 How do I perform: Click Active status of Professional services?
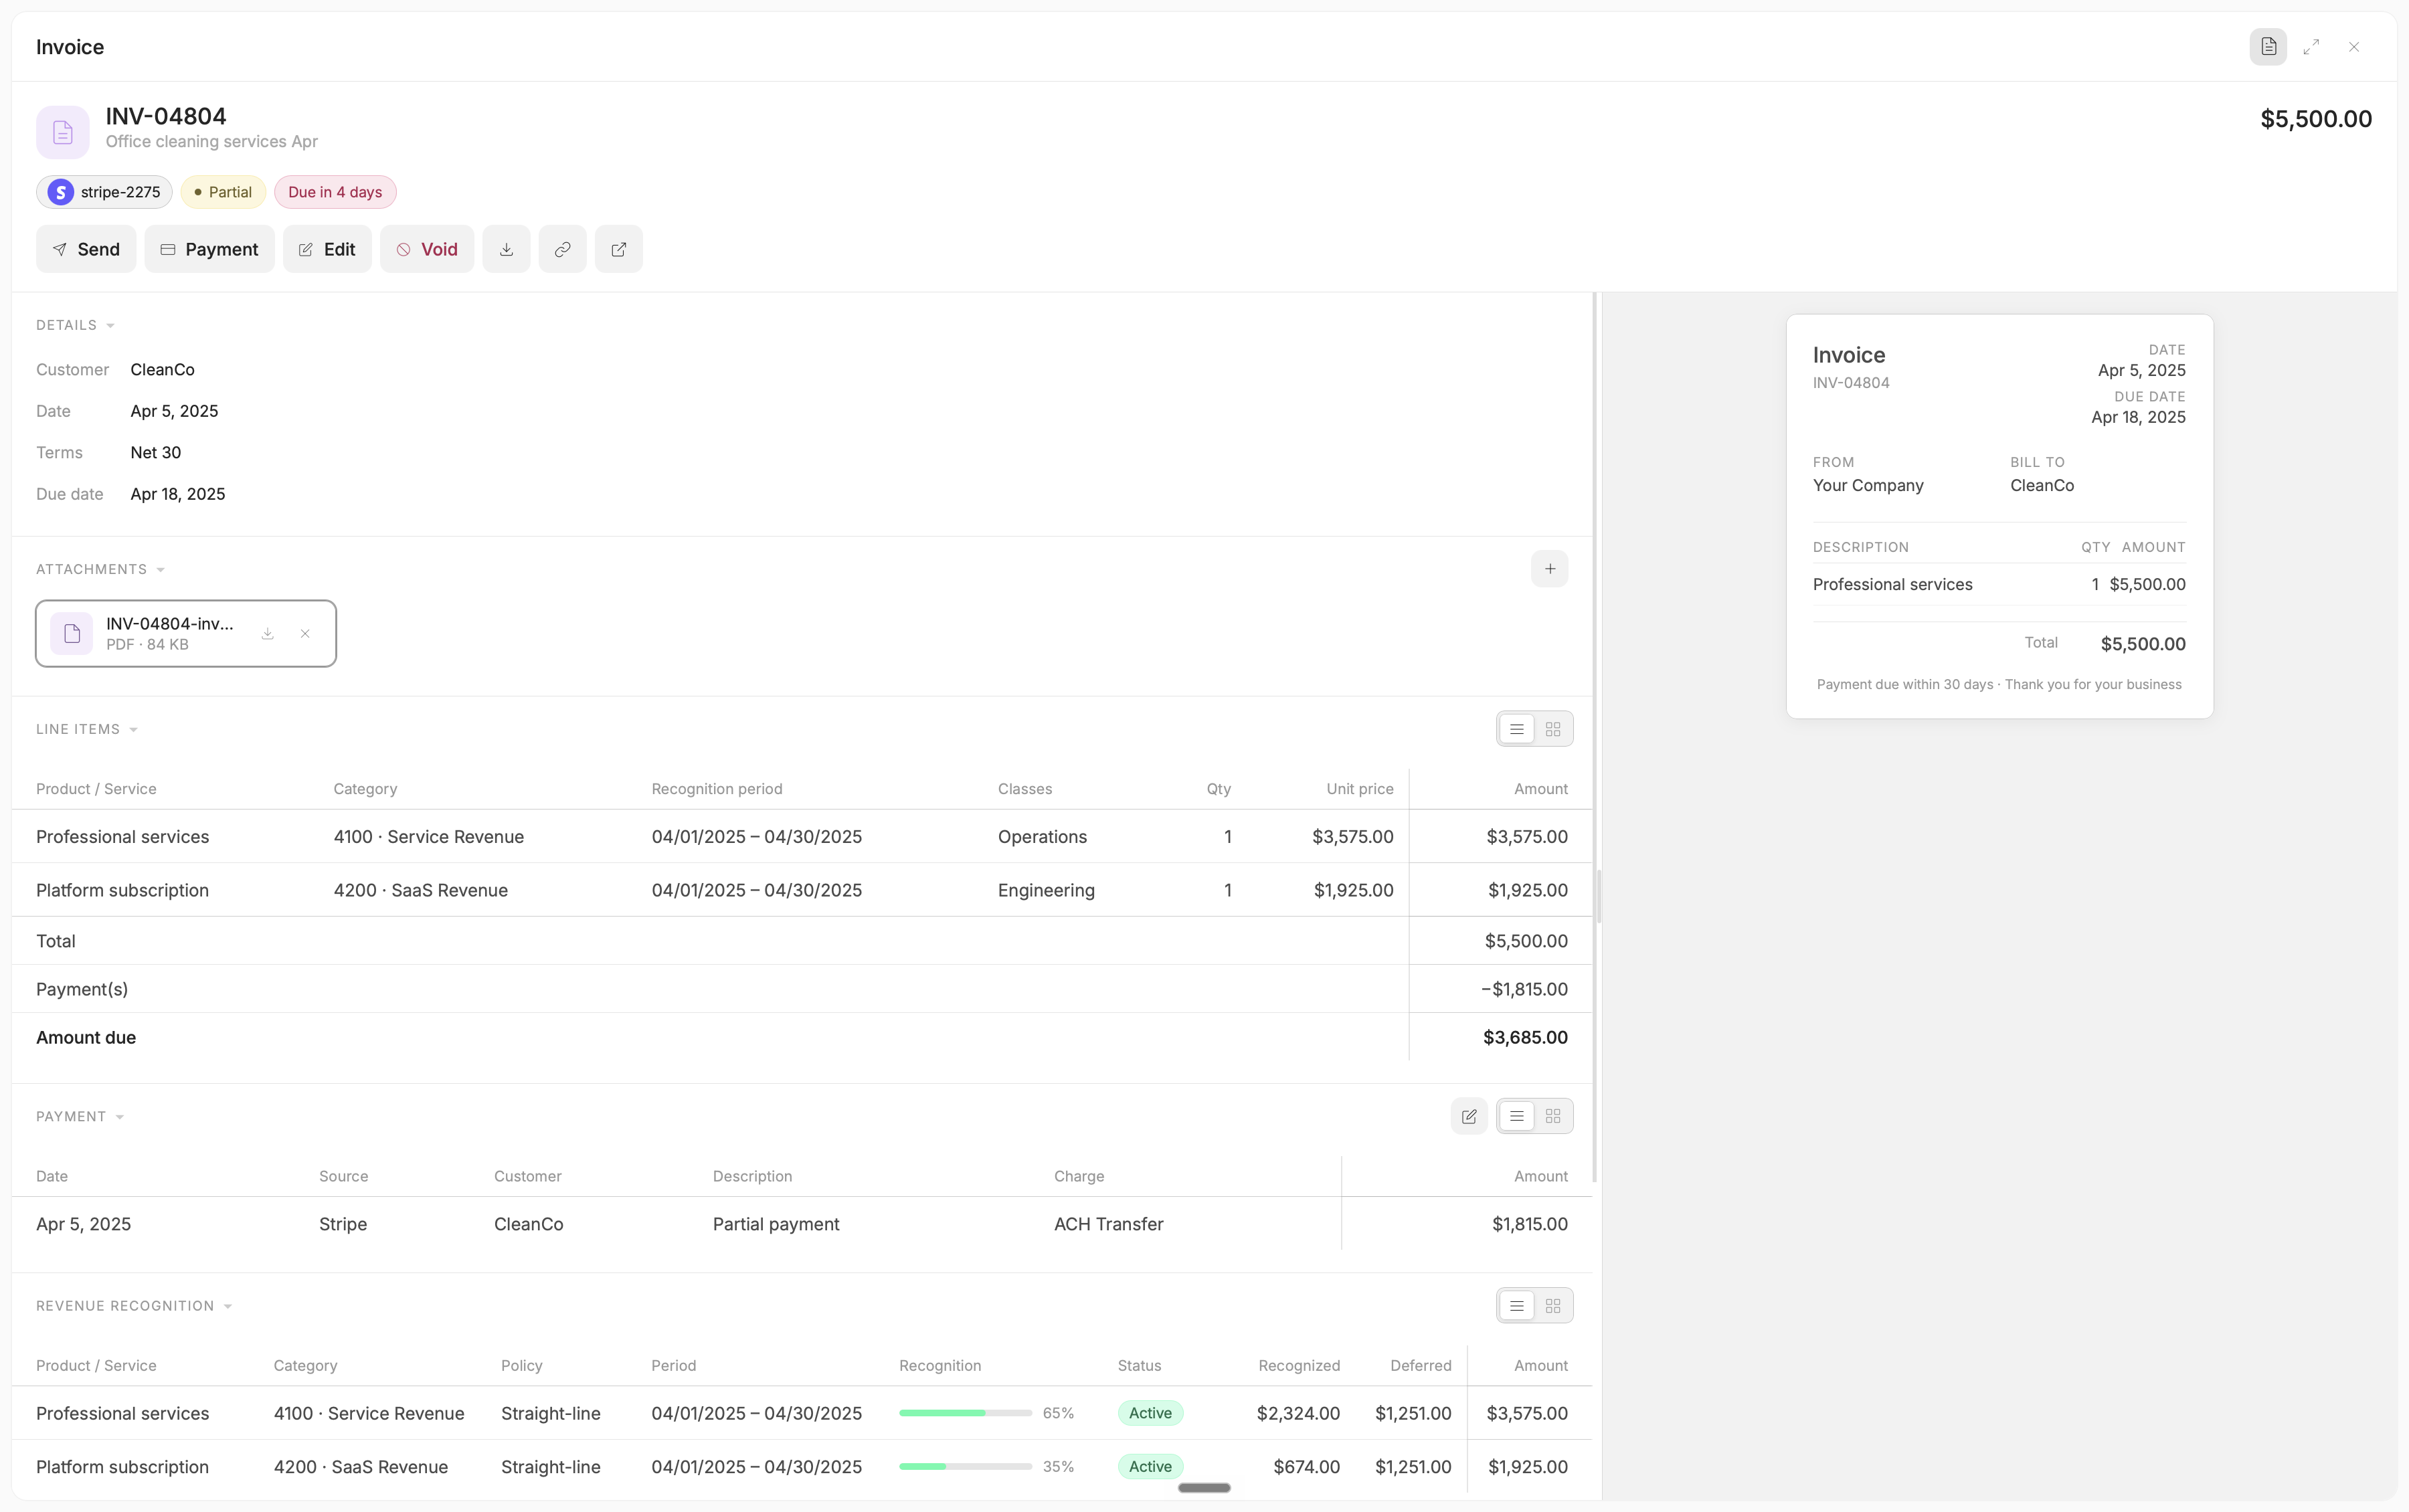click(1150, 1413)
